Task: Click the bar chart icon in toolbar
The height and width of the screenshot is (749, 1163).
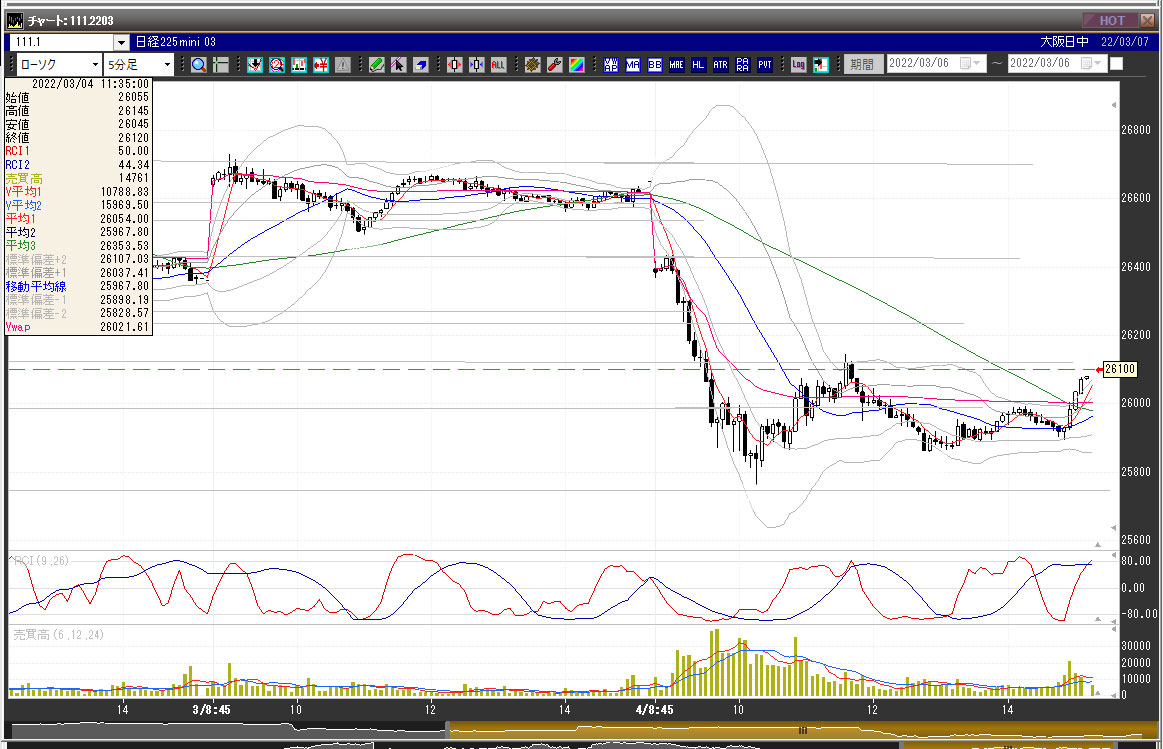Action: (298, 65)
